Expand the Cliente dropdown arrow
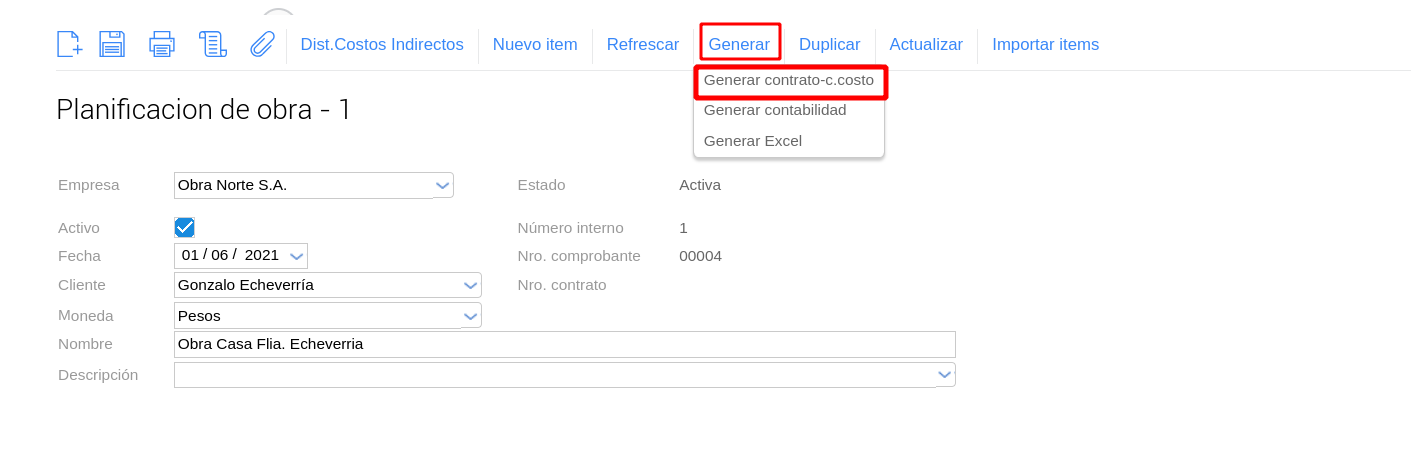This screenshot has width=1411, height=451. pyautogui.click(x=471, y=285)
